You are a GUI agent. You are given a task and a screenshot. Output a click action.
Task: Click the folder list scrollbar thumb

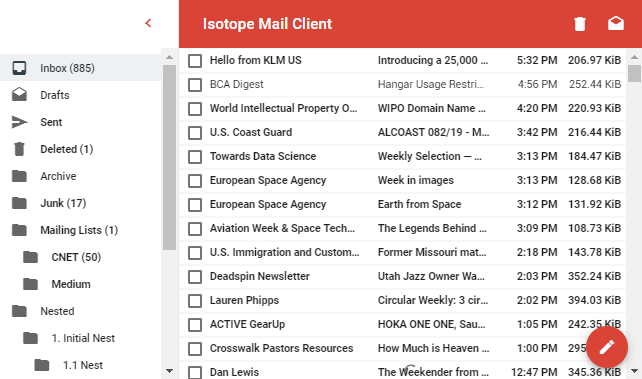point(170,157)
